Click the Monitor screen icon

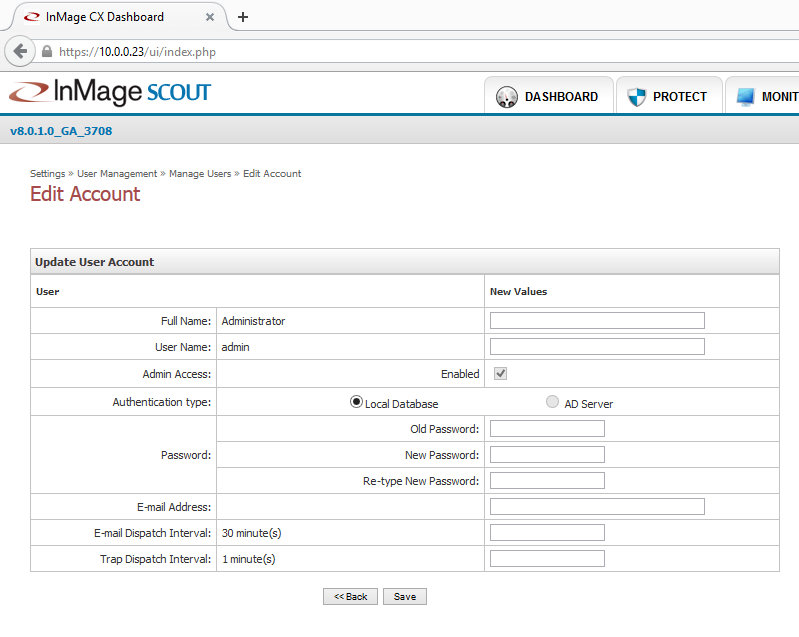(x=746, y=97)
